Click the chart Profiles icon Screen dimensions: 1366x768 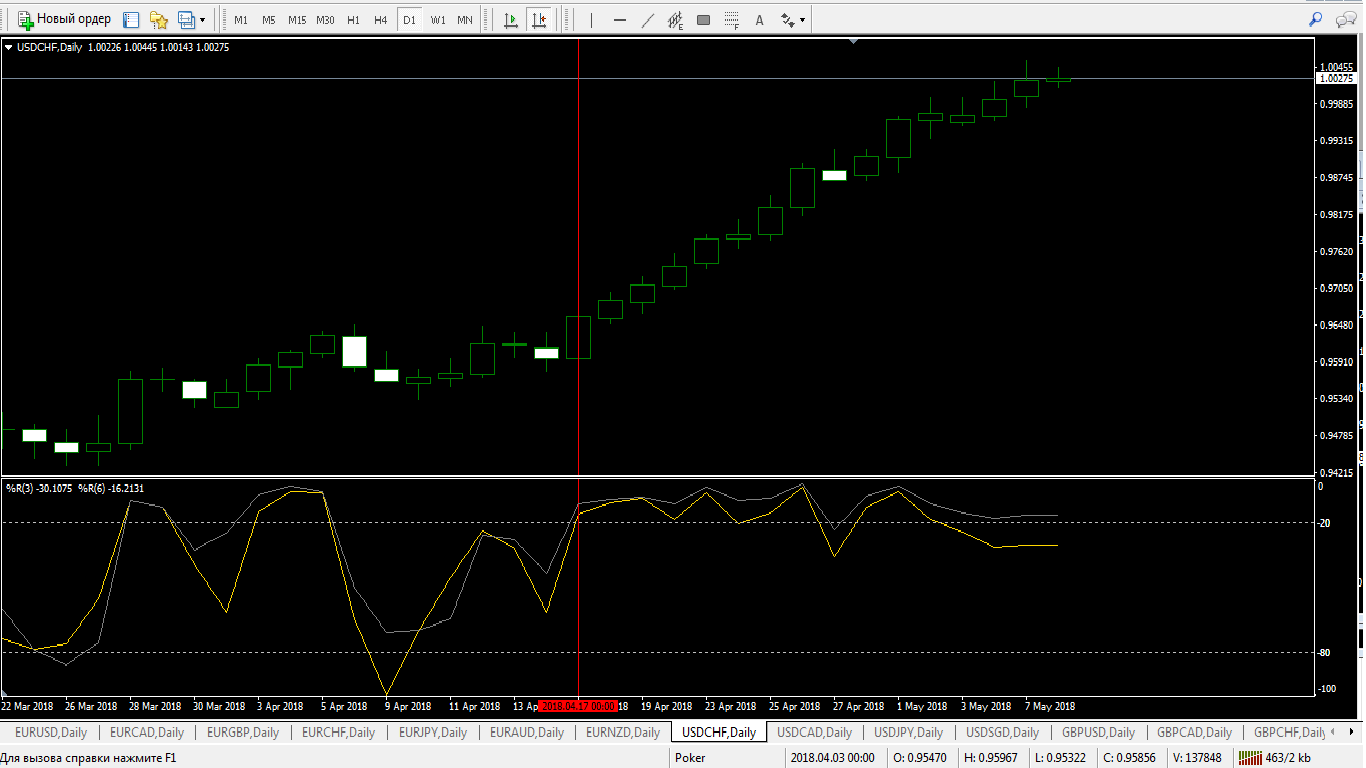point(186,19)
